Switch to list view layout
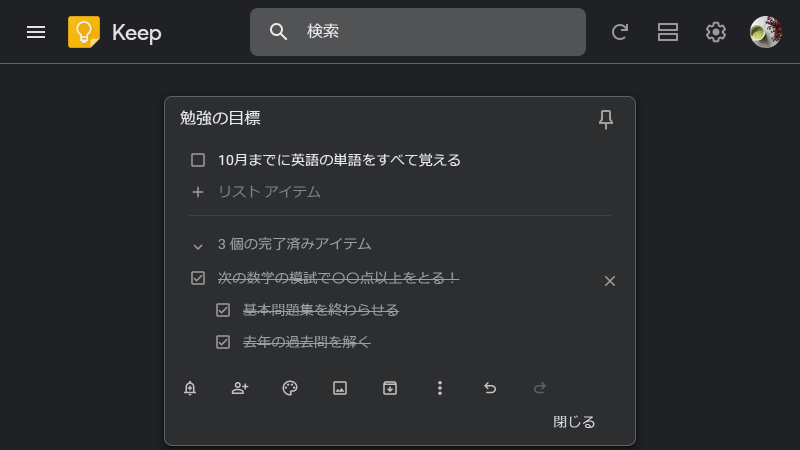The height and width of the screenshot is (450, 800). click(x=667, y=32)
